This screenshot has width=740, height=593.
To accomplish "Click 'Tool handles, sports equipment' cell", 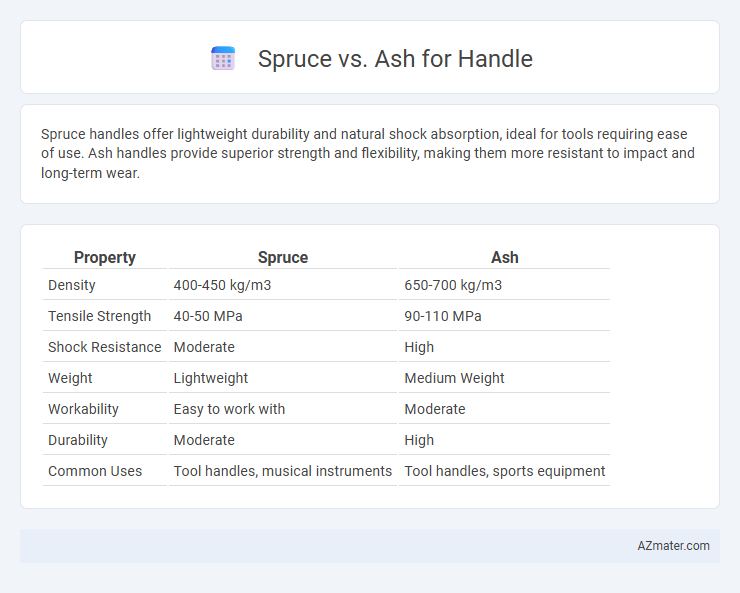I will (505, 471).
